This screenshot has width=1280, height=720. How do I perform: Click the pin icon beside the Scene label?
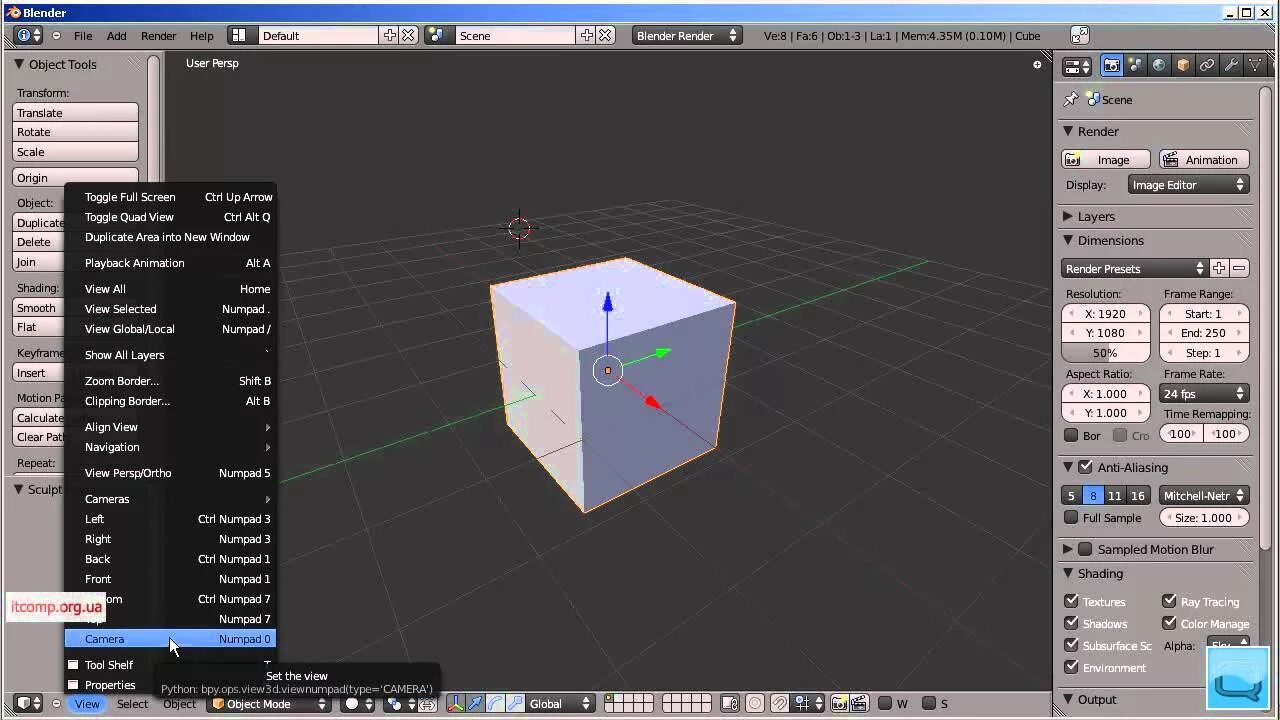point(1070,99)
